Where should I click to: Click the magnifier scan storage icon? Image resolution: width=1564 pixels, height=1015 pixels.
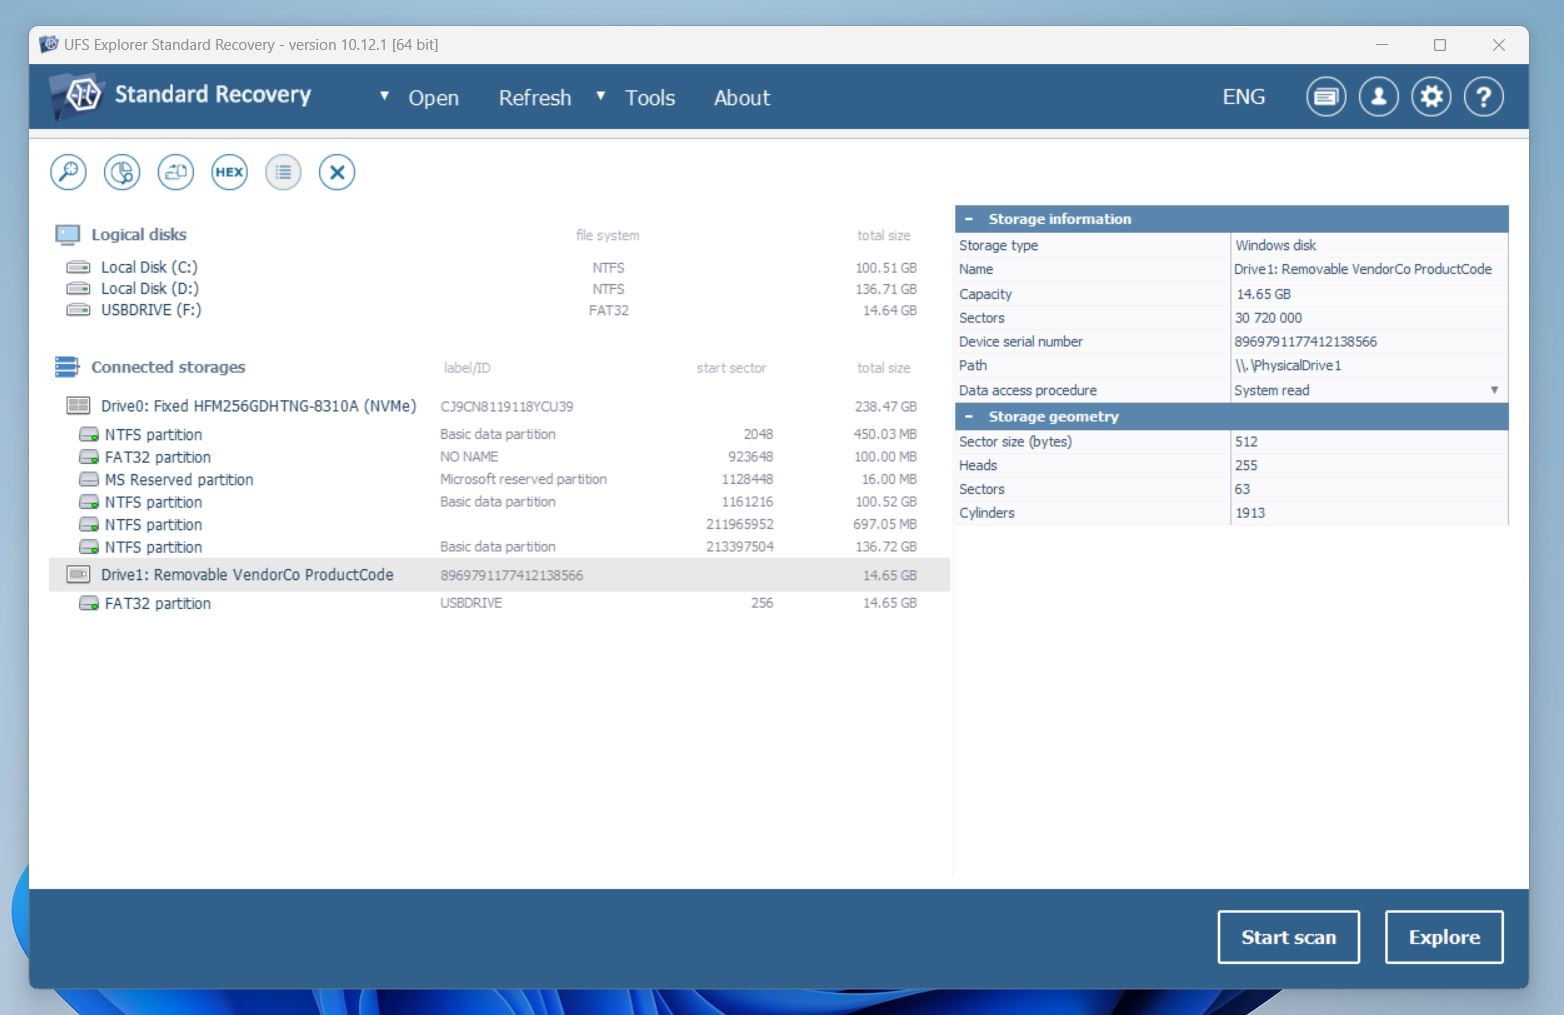(x=68, y=172)
